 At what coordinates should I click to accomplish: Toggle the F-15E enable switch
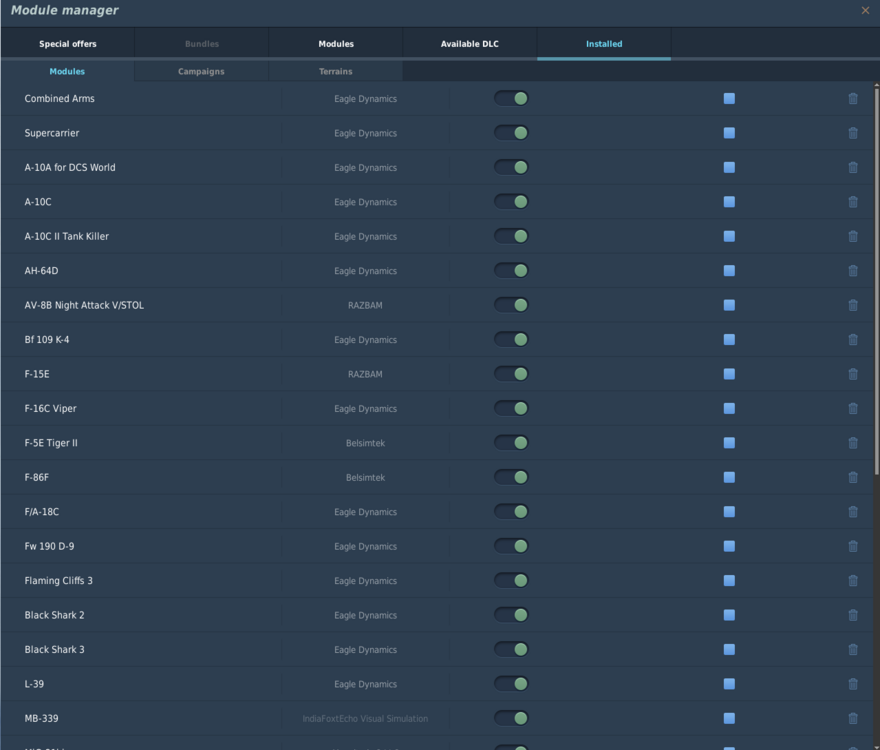coord(511,374)
